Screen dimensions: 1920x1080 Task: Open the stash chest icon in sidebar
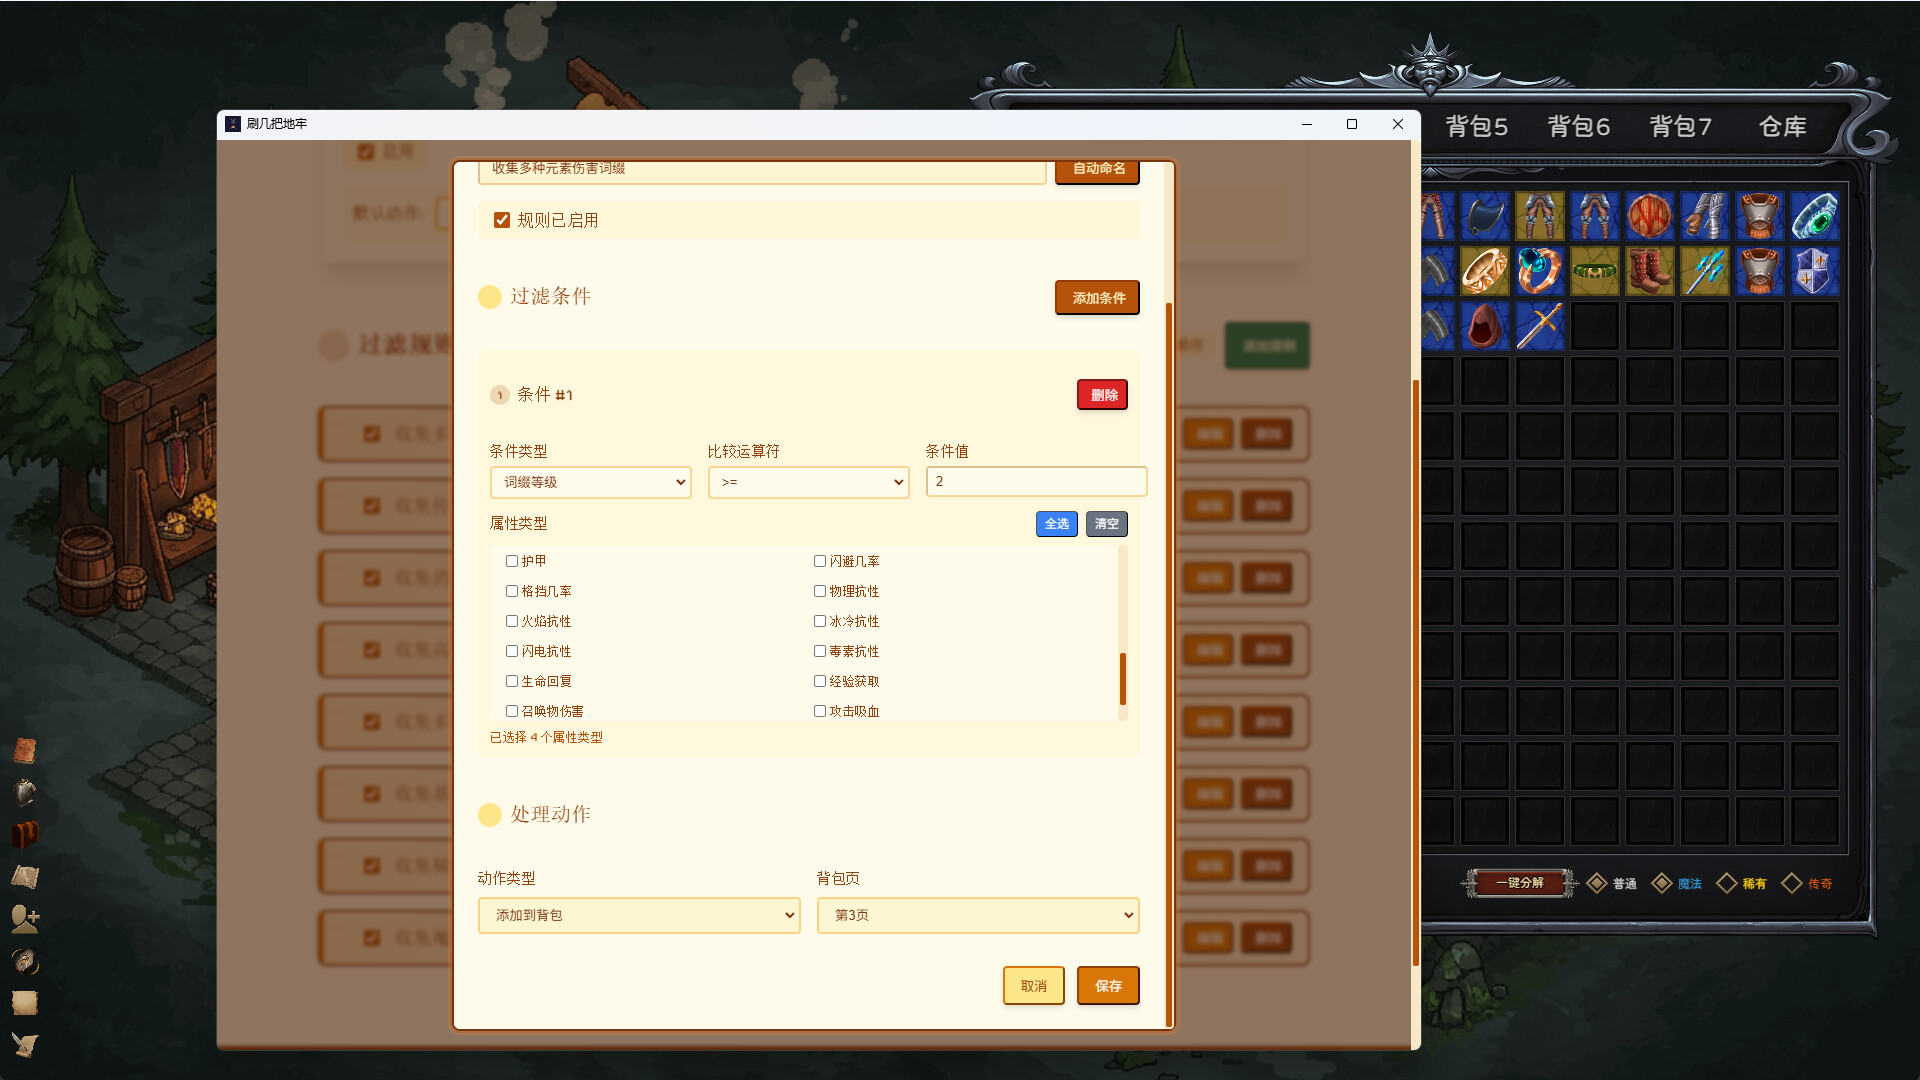tap(25, 834)
